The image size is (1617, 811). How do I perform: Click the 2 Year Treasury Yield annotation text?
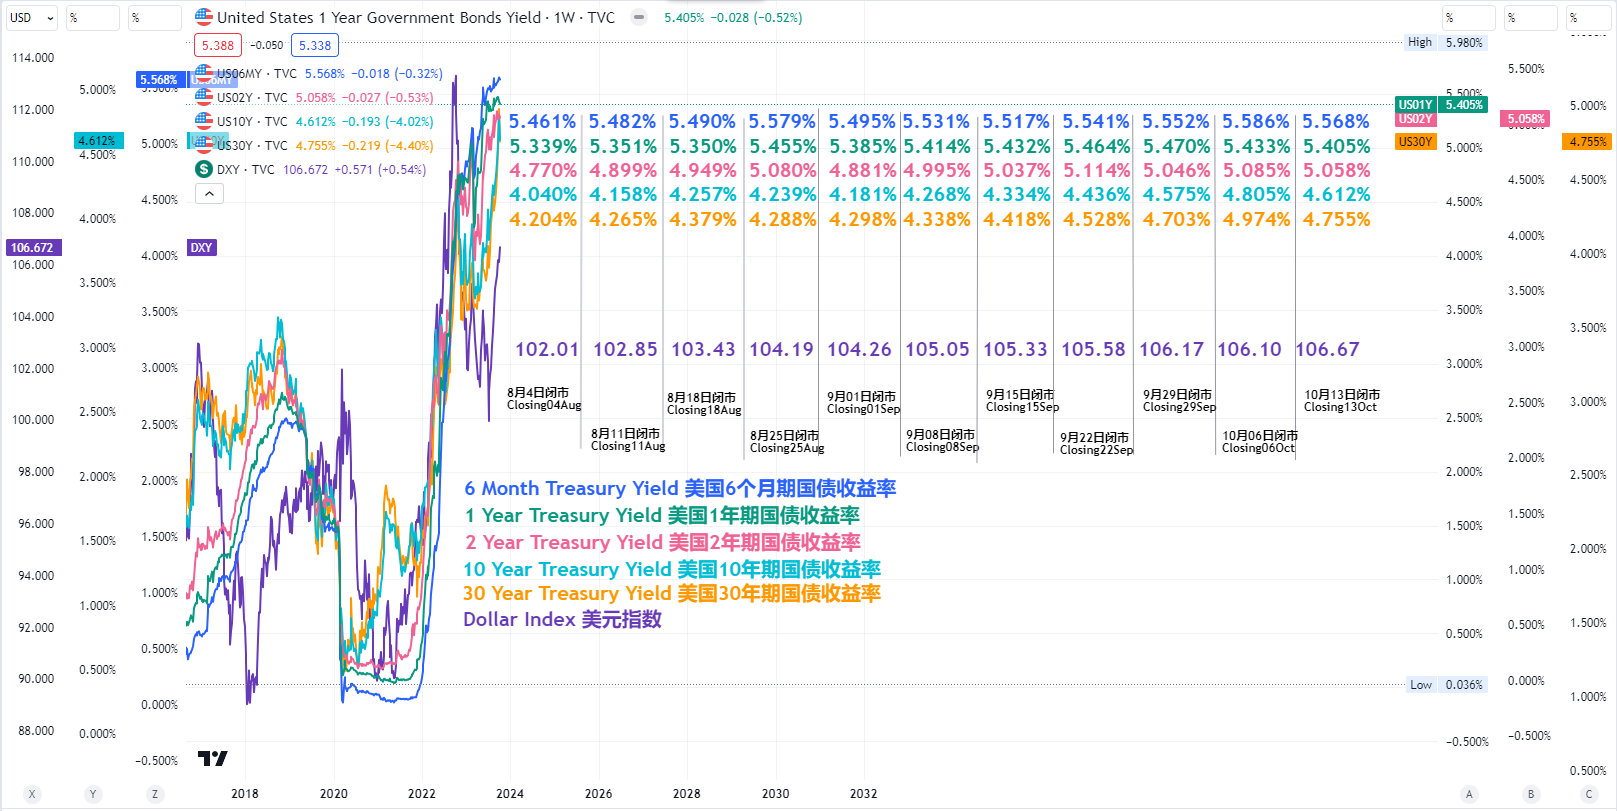pyautogui.click(x=662, y=542)
